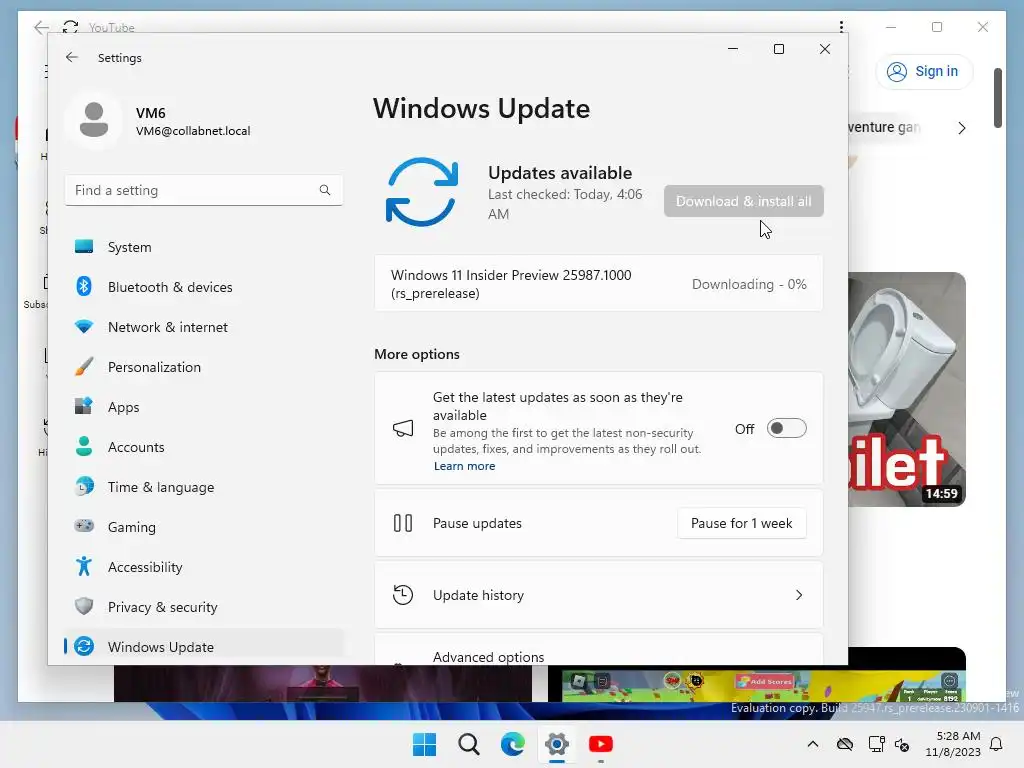1024x768 pixels.
Task: Open the Learn more link
Action: (464, 466)
